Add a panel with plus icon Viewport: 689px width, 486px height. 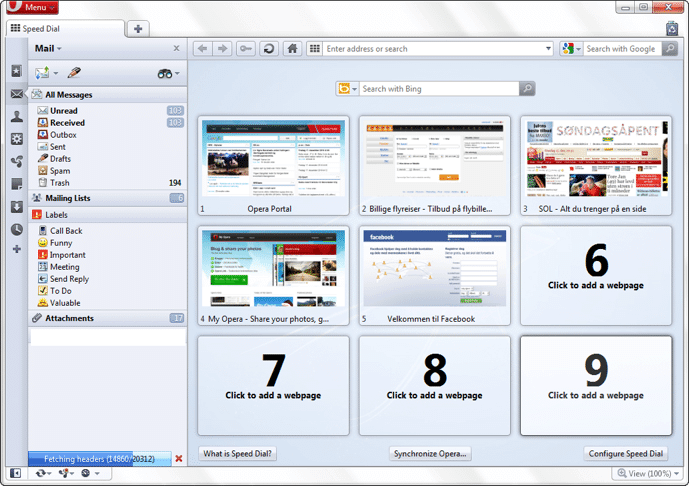(17, 249)
